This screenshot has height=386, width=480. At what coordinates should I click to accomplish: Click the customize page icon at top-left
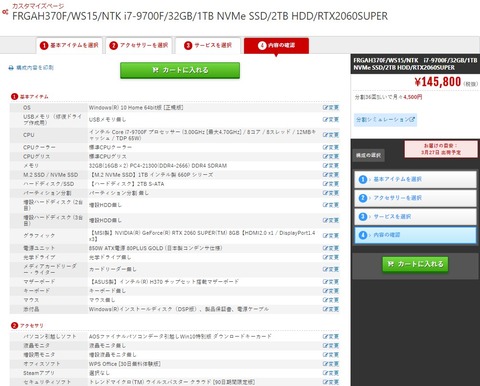[5, 12]
